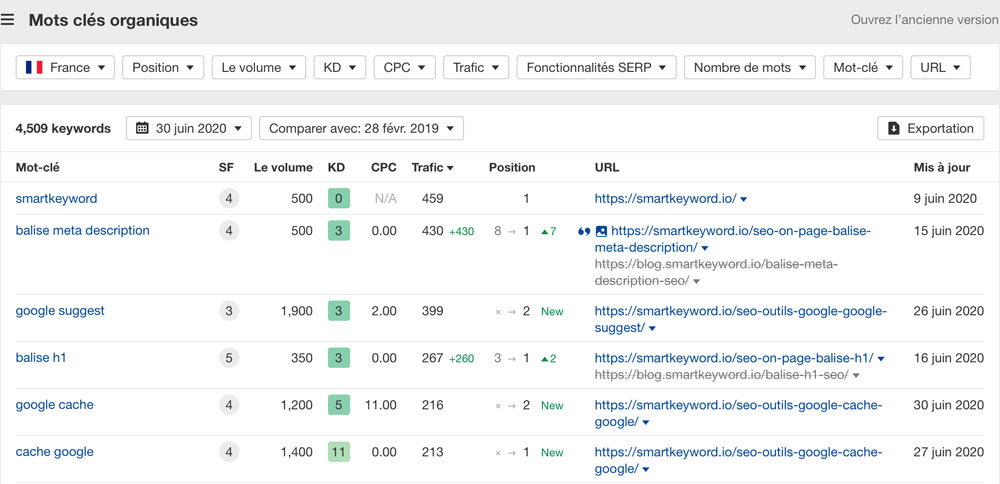Sort by CPC column header
The width and height of the screenshot is (1000, 484).
384,168
